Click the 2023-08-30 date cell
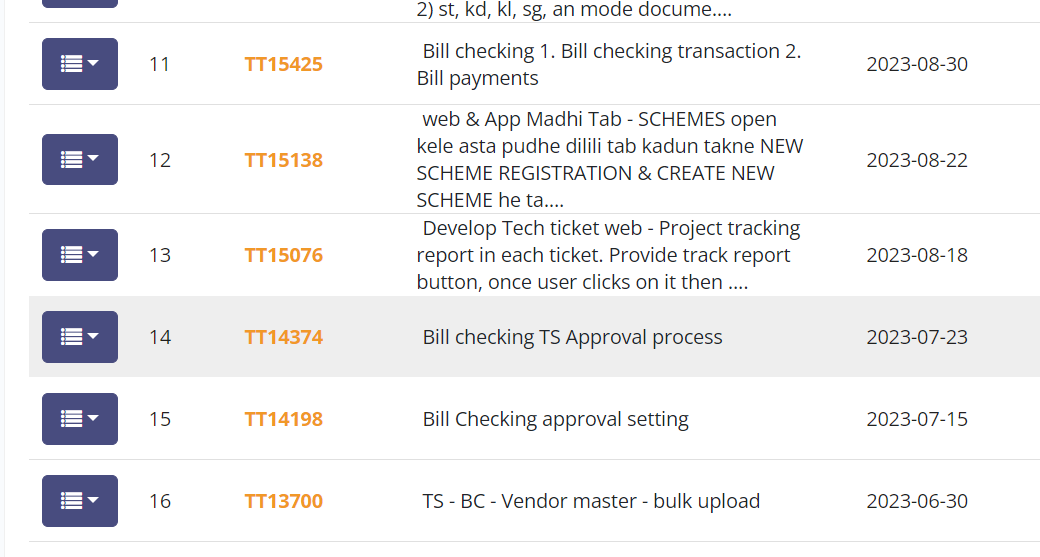 click(x=917, y=64)
